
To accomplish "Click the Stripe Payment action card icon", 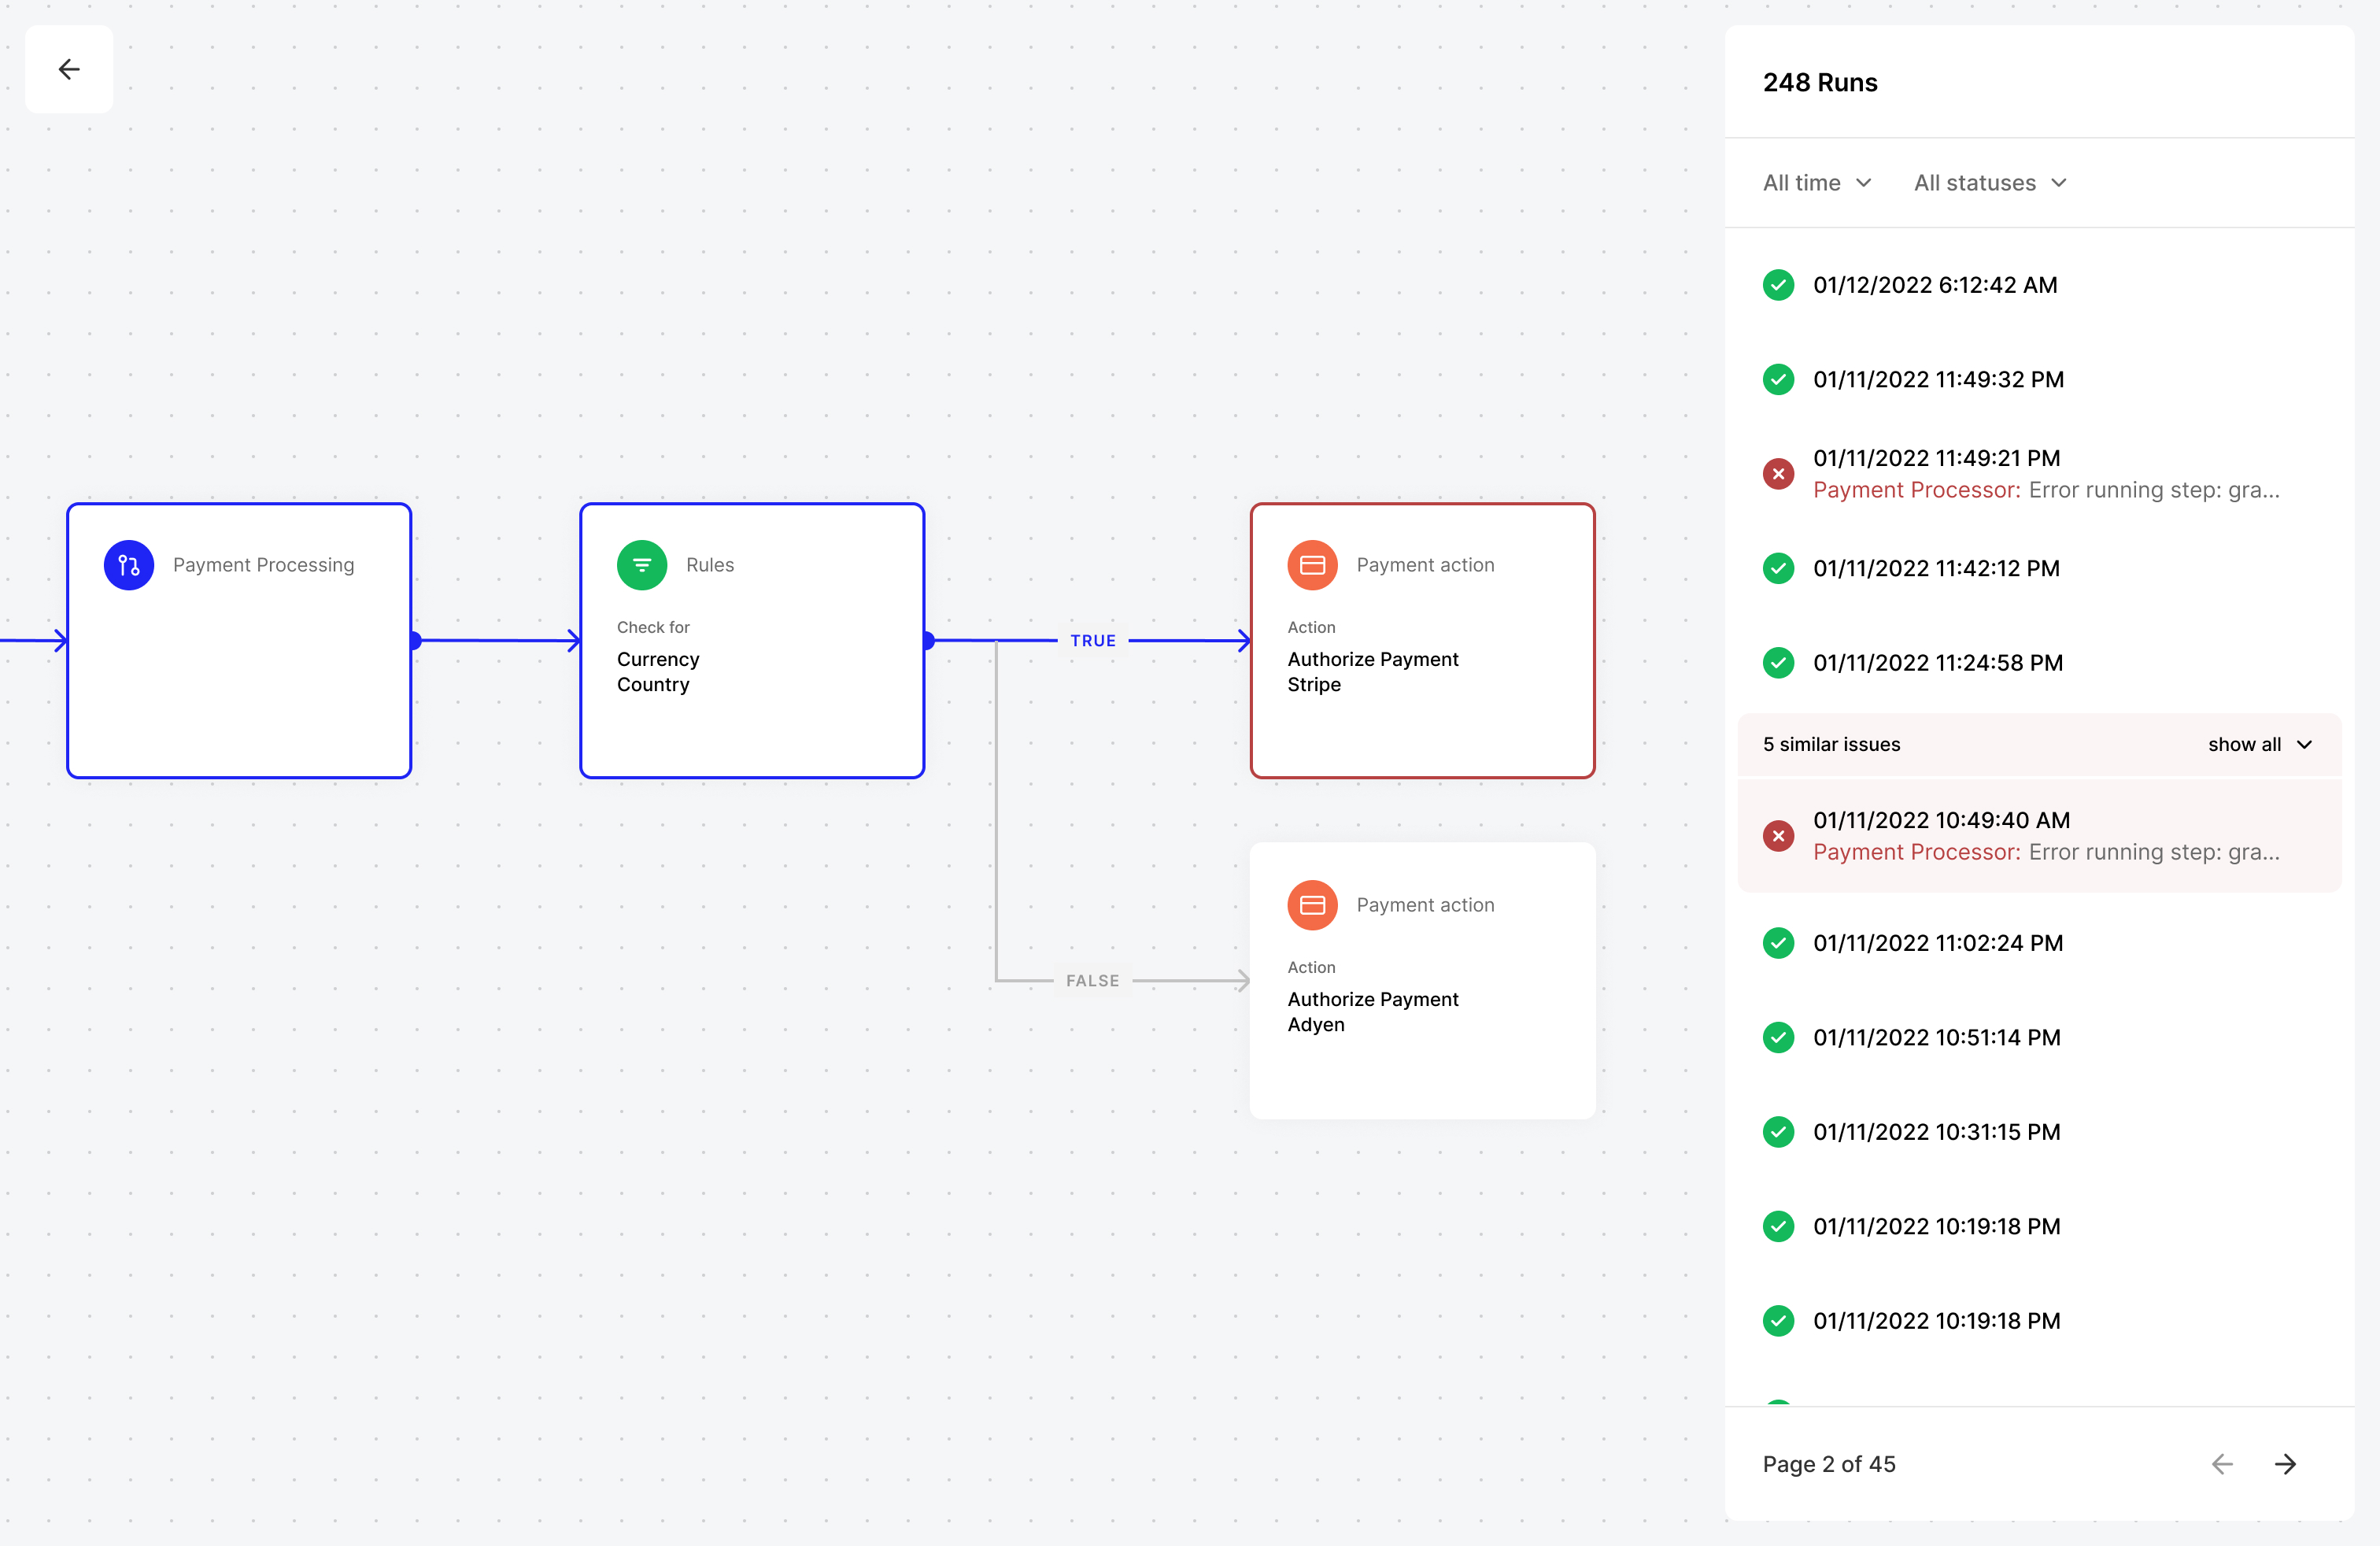I will click(x=1312, y=565).
